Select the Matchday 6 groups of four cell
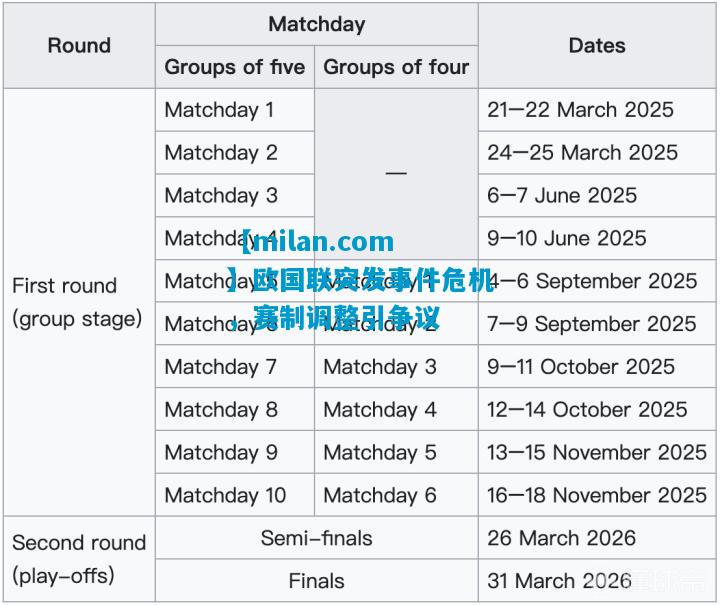This screenshot has width=720, height=605. 396,495
